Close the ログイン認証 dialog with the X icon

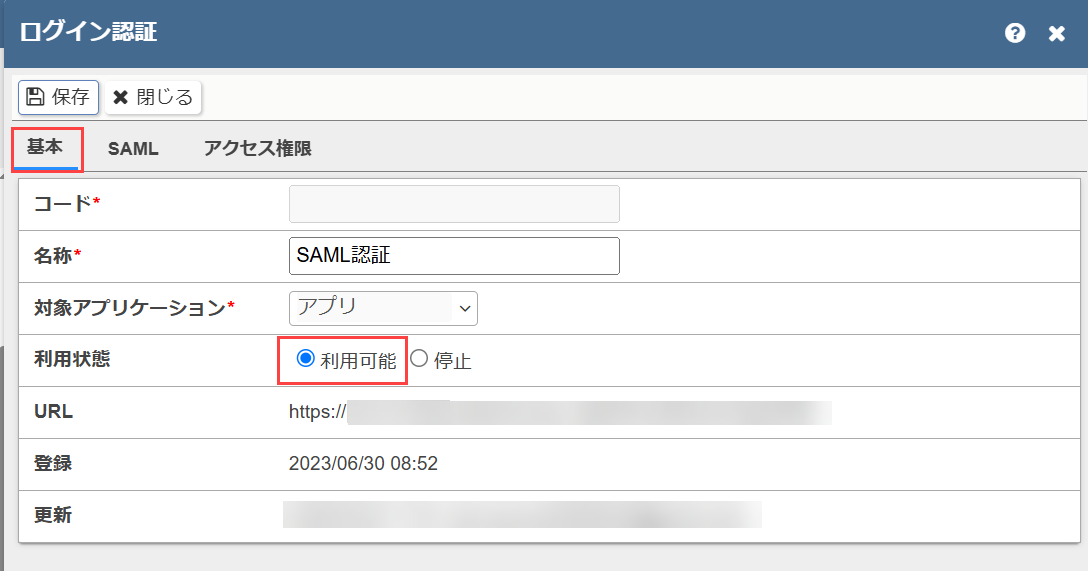click(x=1056, y=33)
